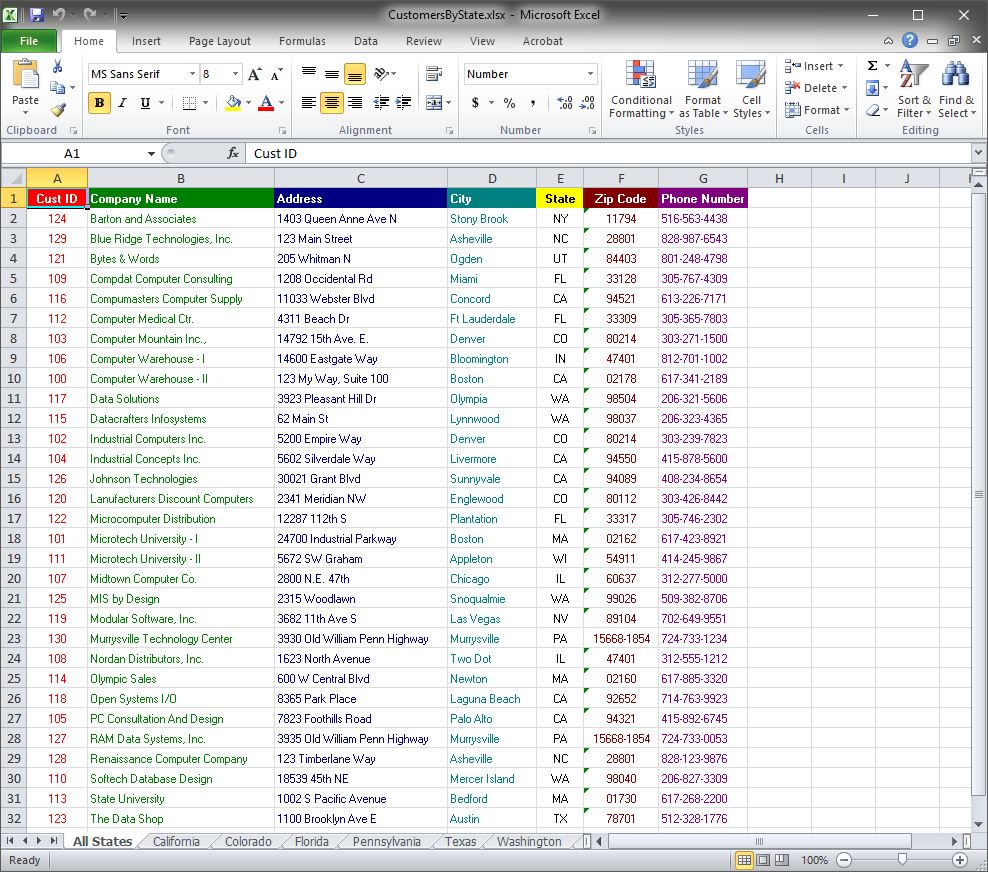Toggle Italic formatting button
The image size is (988, 872).
coord(122,103)
